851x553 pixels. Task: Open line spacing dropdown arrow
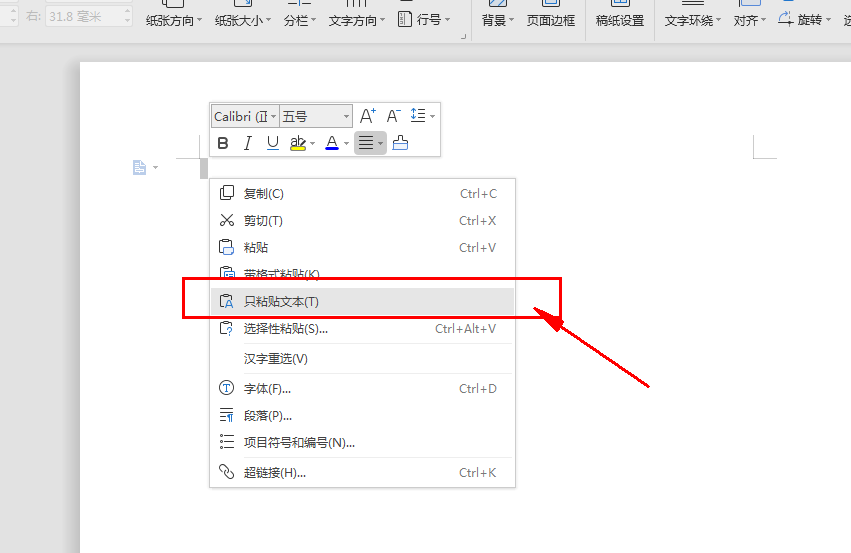tap(433, 116)
